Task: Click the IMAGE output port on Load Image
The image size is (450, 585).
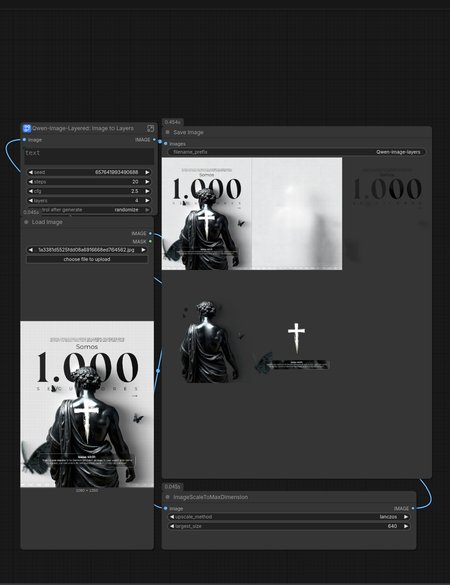Action: [150, 233]
